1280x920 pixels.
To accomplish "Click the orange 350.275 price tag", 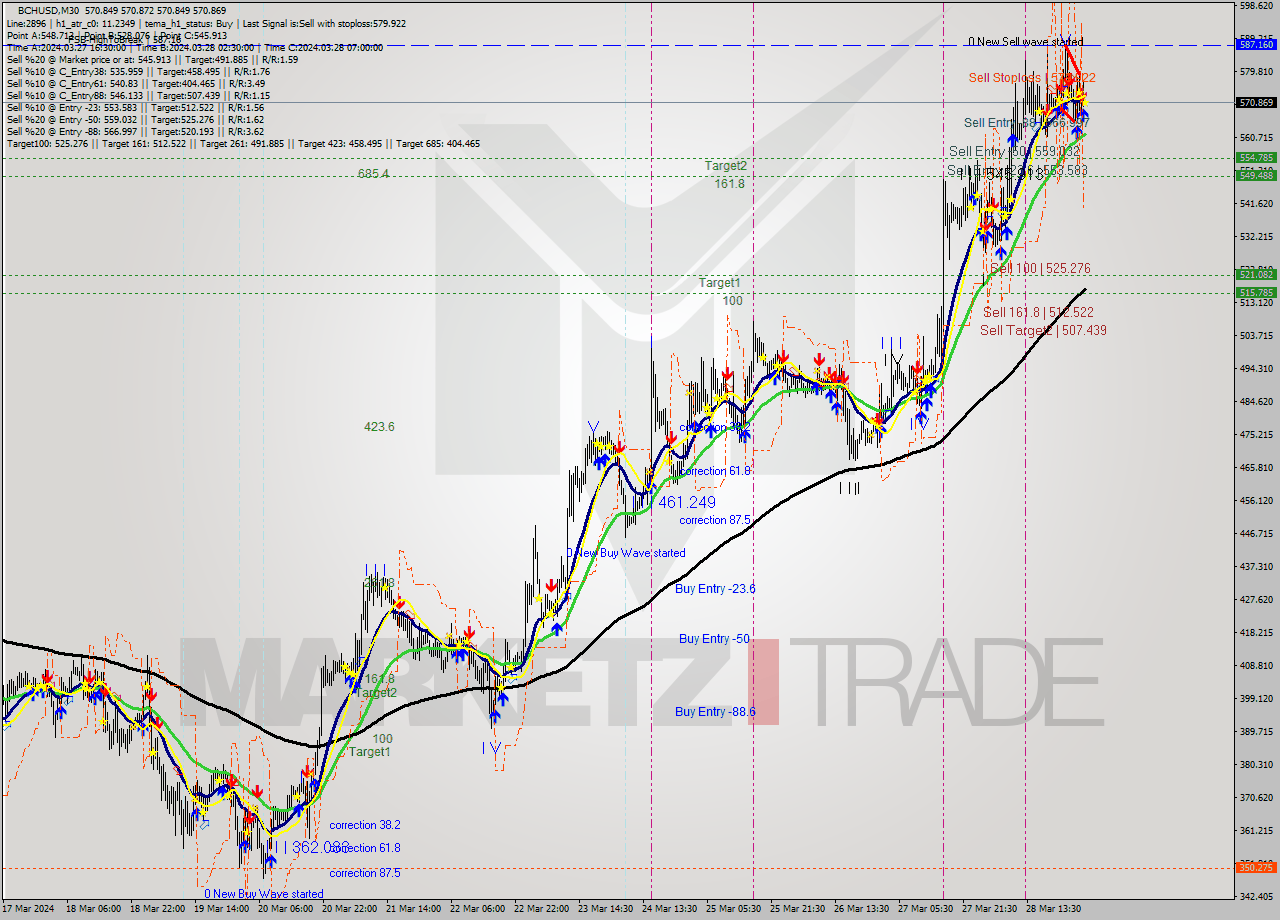I will coord(1256,866).
